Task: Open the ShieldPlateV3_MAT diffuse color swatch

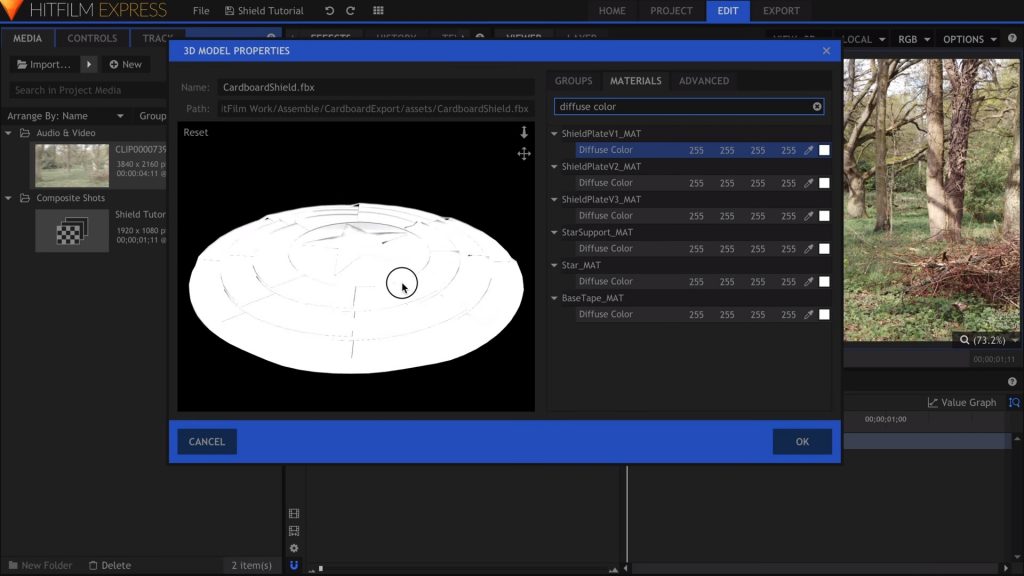Action: (824, 216)
